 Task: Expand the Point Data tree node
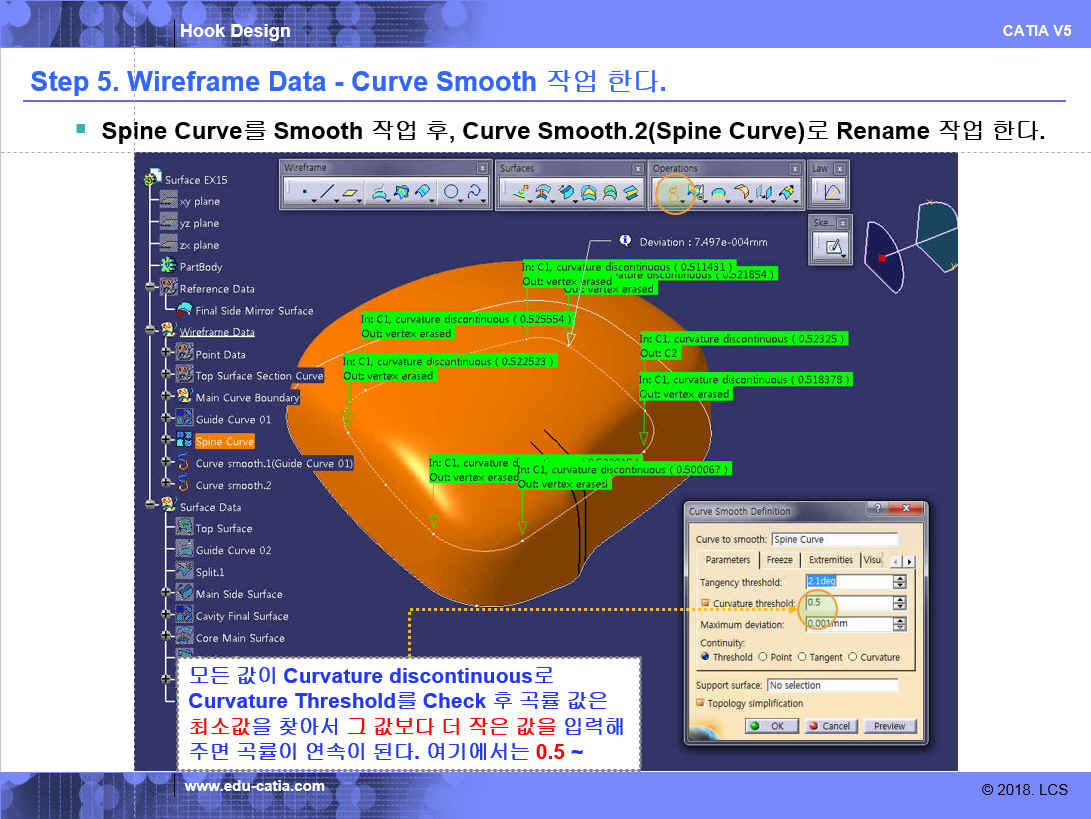pos(166,354)
